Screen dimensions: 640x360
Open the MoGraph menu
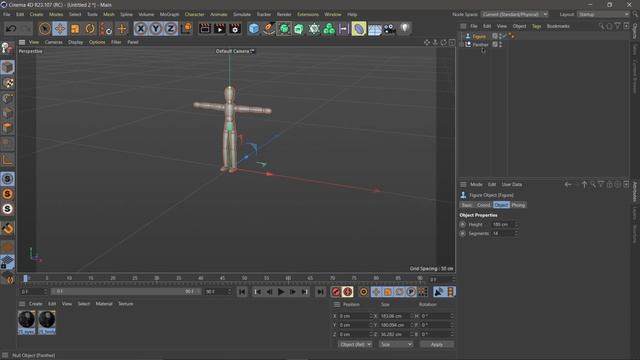[169, 14]
